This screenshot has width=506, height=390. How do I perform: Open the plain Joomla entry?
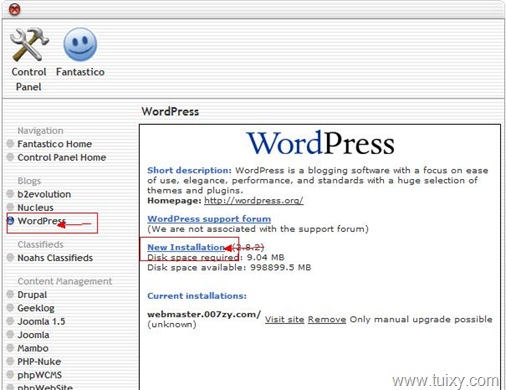[33, 335]
